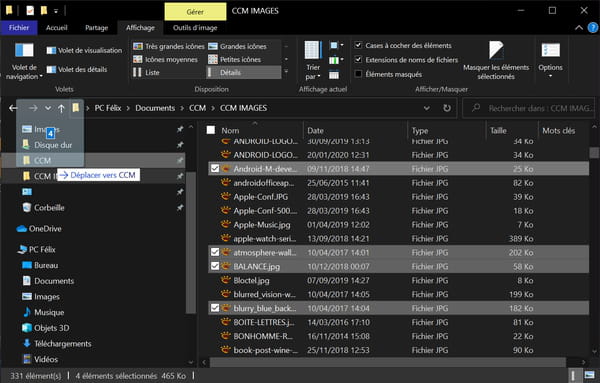The height and width of the screenshot is (383, 600).
Task: Open Téléchargements folder in sidebar
Action: [57, 344]
